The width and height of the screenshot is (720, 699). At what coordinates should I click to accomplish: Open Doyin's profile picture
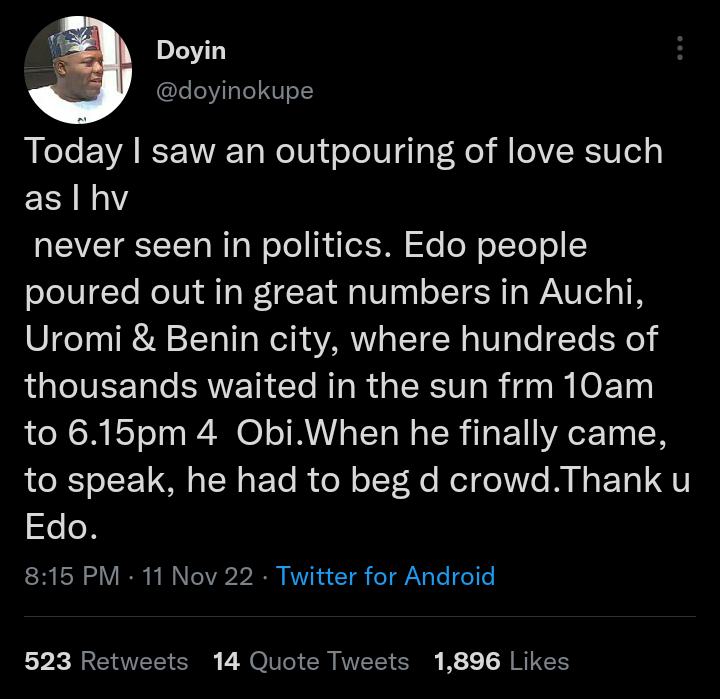pyautogui.click(x=78, y=70)
